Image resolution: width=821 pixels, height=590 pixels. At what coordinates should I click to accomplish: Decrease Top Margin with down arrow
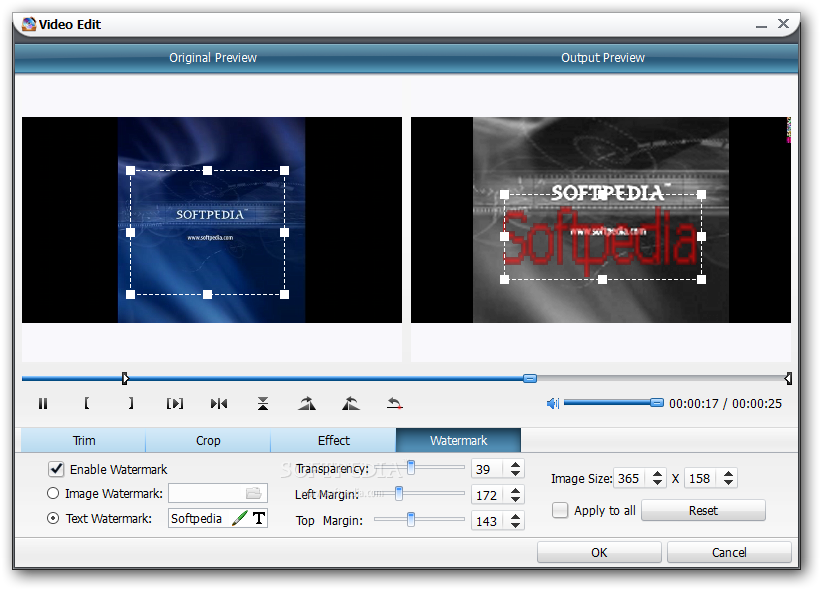(x=515, y=525)
